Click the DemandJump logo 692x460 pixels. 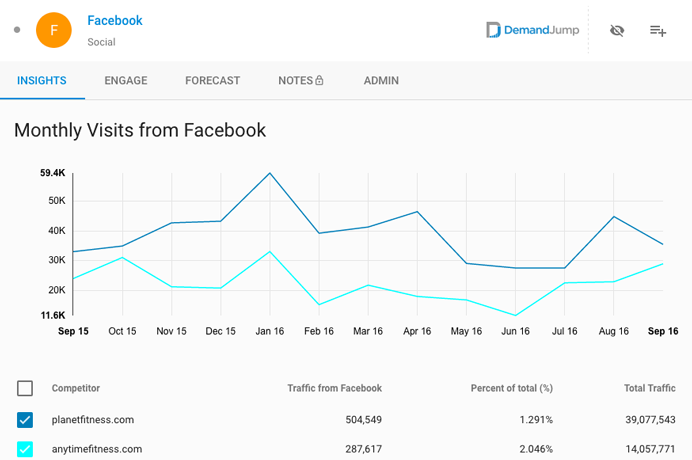pos(532,30)
